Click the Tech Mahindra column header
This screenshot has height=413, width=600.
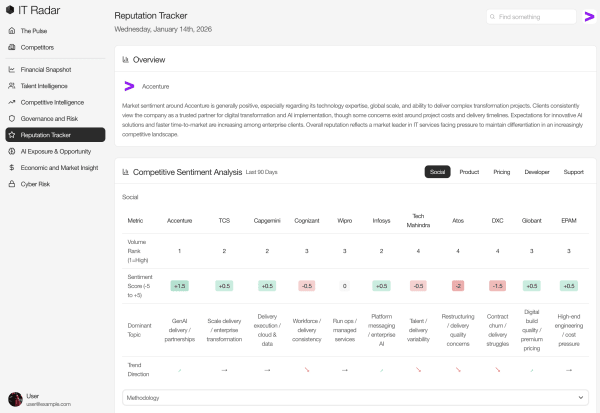[418, 220]
